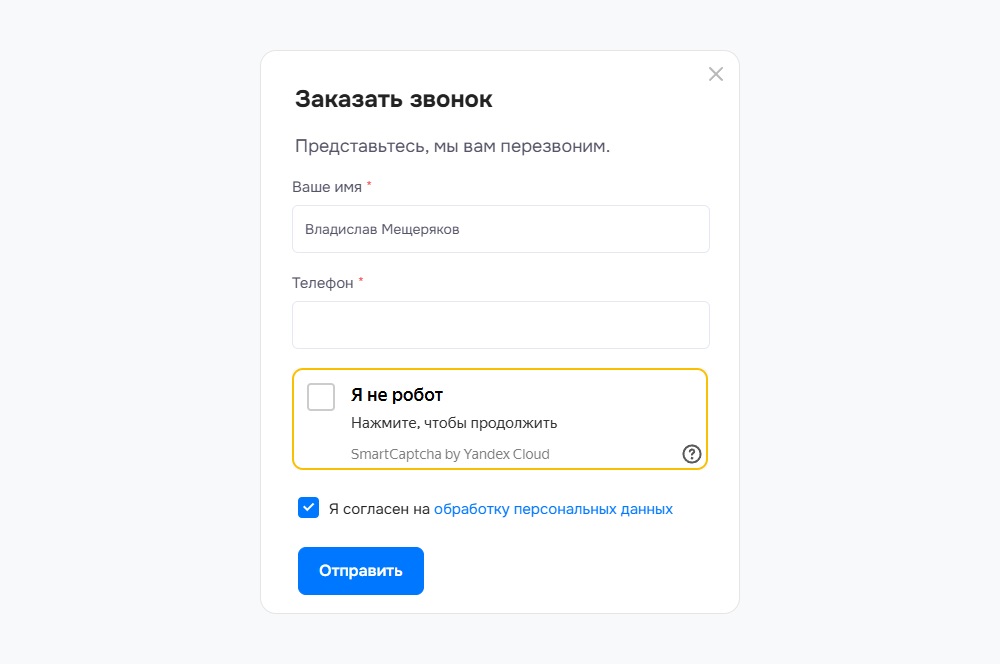Click the SmartCaptcha by Yandex Cloud caption
Viewport: 1000px width, 664px height.
pyautogui.click(x=450, y=454)
